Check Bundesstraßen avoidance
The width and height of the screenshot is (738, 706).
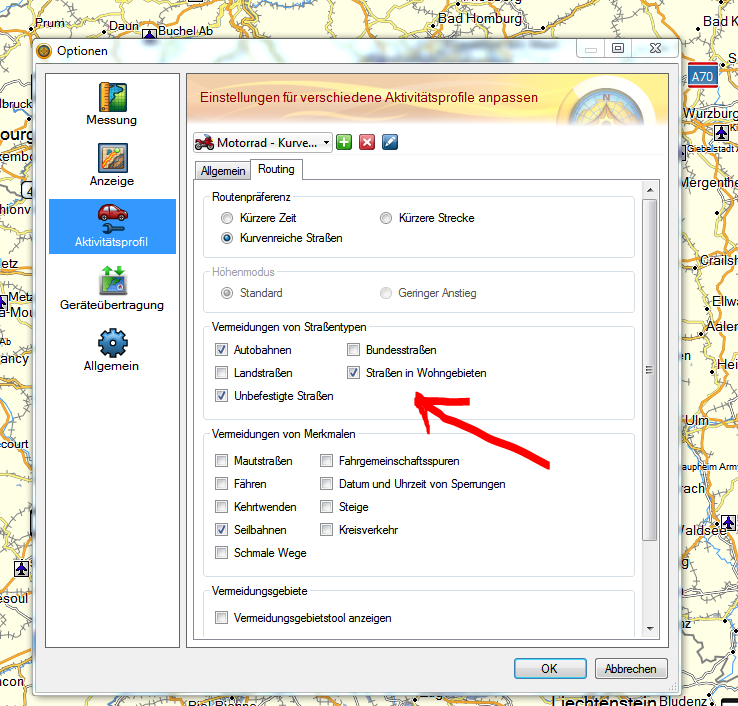[x=353, y=350]
